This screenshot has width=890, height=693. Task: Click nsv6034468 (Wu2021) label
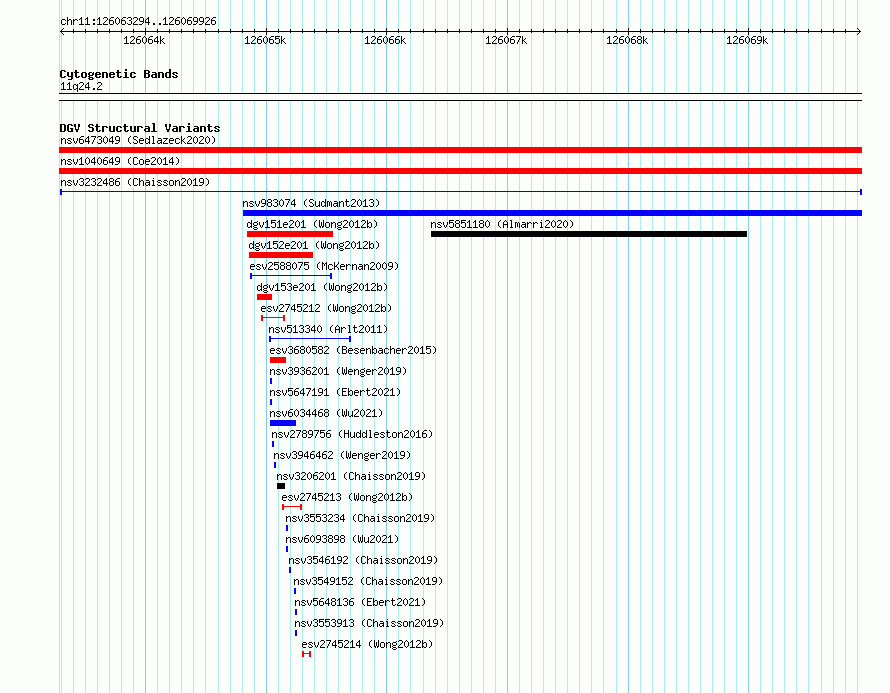click(x=326, y=413)
